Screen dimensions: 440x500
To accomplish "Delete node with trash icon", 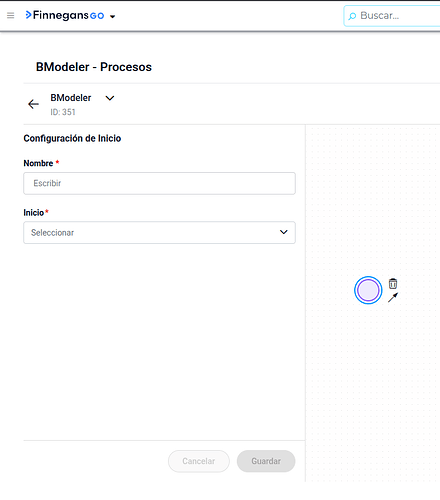I will (393, 284).
